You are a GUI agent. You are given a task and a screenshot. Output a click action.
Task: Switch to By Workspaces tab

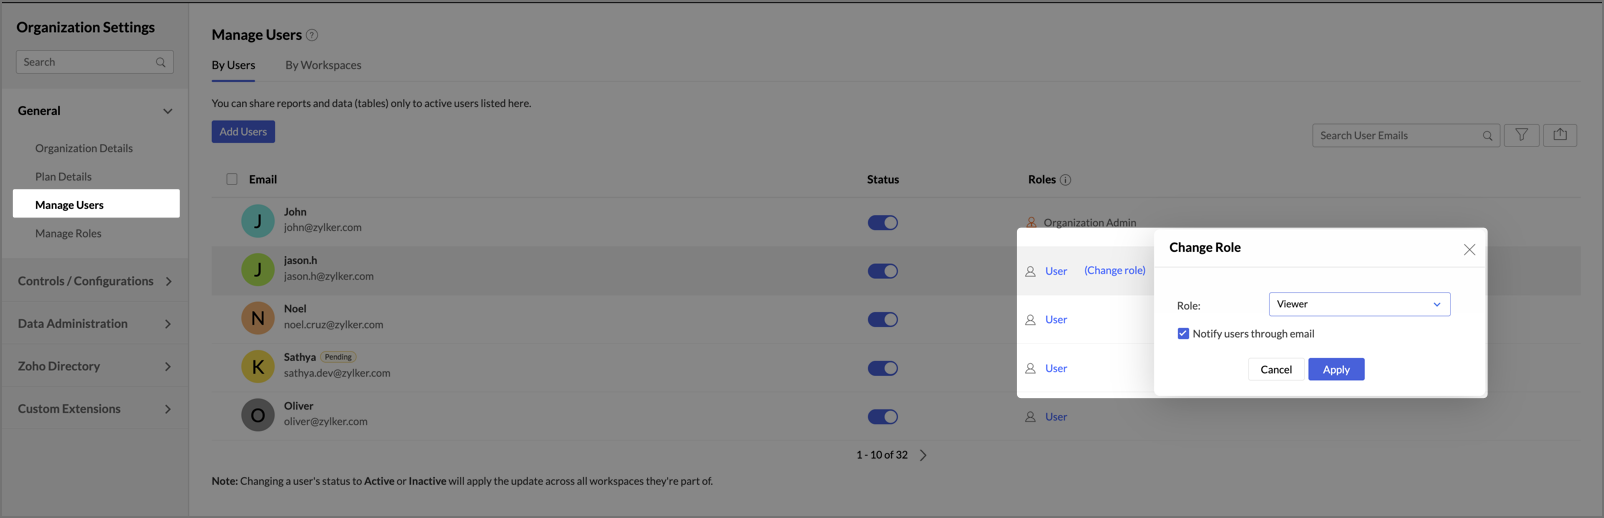point(323,65)
